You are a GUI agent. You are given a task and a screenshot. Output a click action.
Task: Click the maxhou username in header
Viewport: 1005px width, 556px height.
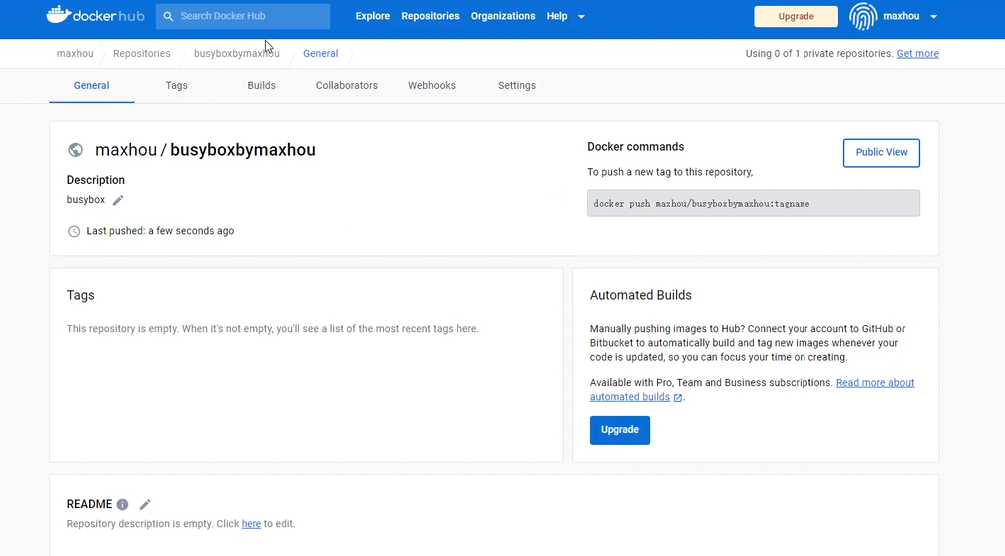[x=901, y=16]
